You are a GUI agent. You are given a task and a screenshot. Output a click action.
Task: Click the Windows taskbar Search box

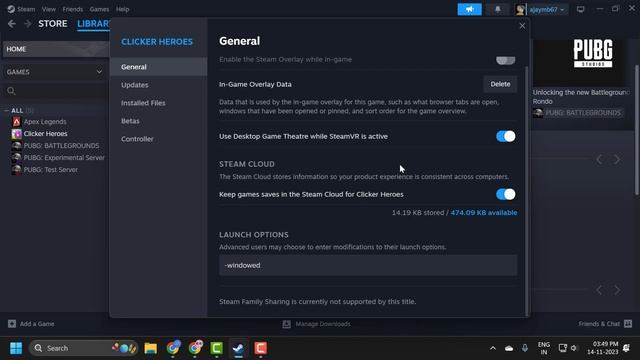pyautogui.click(x=83, y=348)
